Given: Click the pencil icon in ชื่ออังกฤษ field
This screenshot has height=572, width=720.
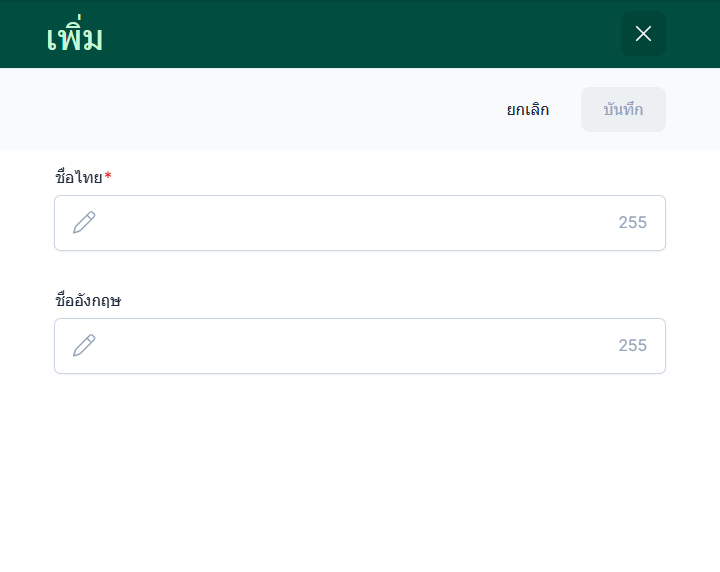Looking at the screenshot, I should click(84, 346).
